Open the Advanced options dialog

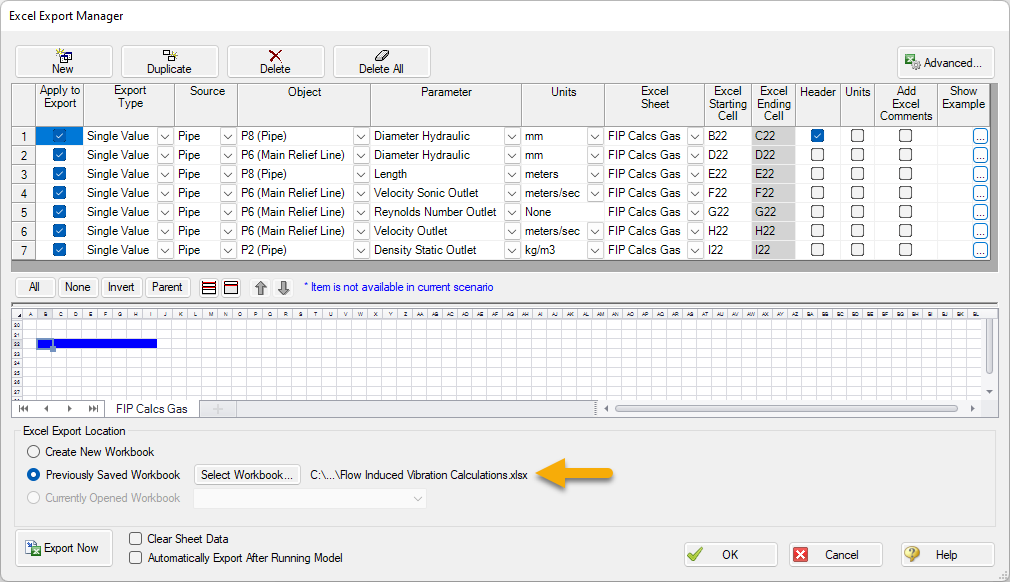[x=944, y=62]
